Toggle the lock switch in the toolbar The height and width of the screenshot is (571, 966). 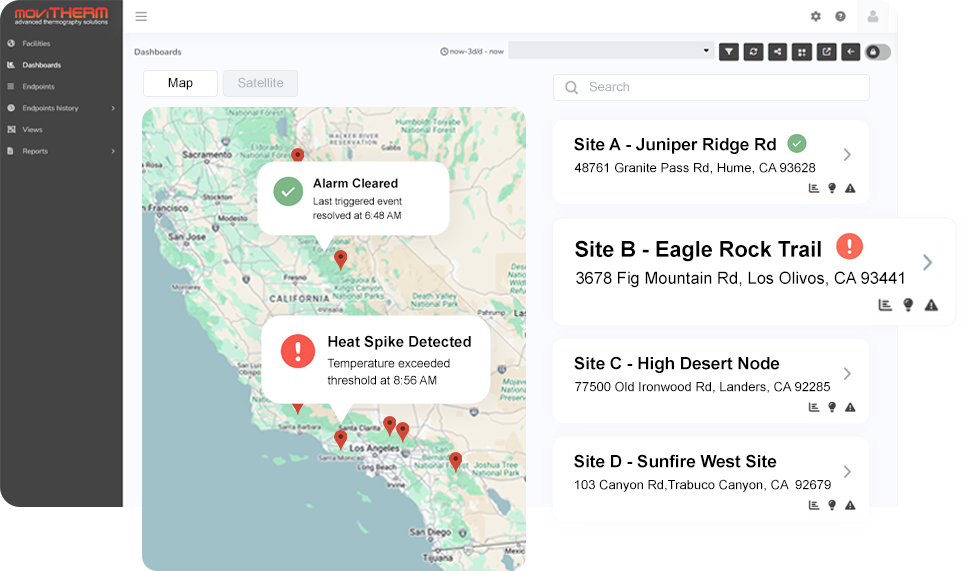coord(877,51)
